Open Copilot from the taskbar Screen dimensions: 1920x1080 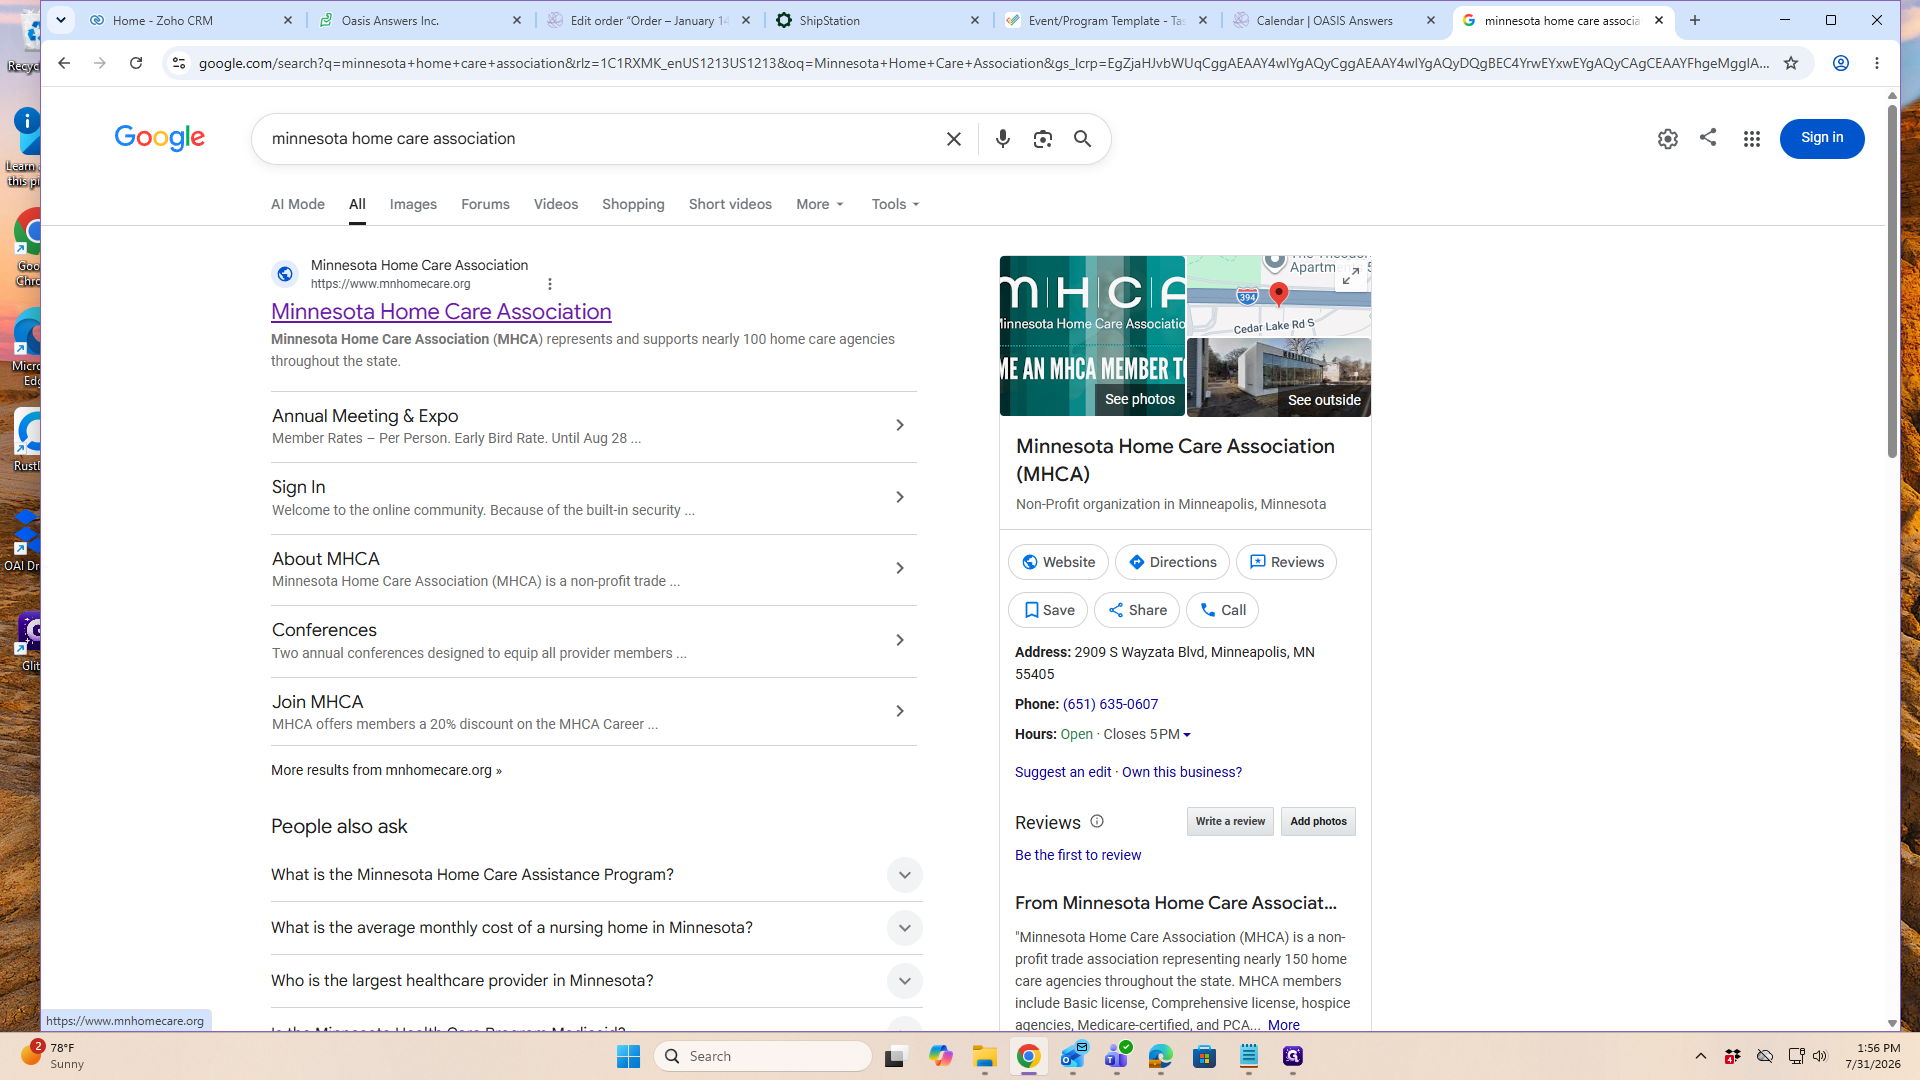940,1056
